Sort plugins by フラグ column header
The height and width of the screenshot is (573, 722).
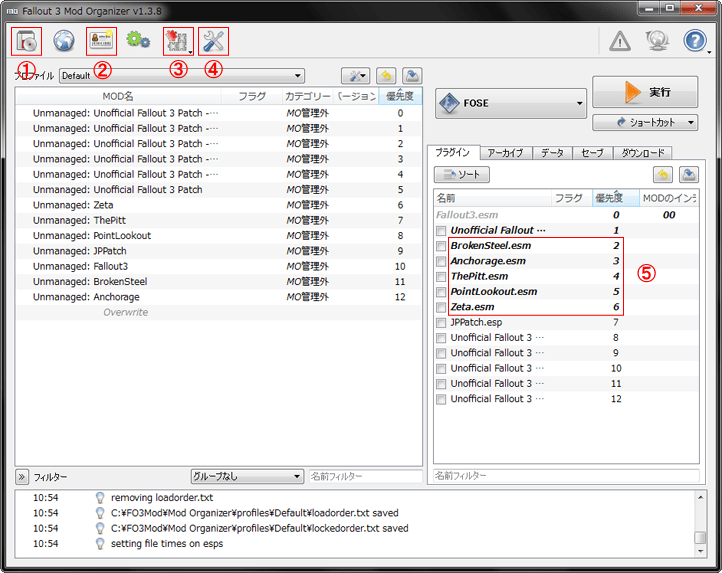pyautogui.click(x=572, y=198)
